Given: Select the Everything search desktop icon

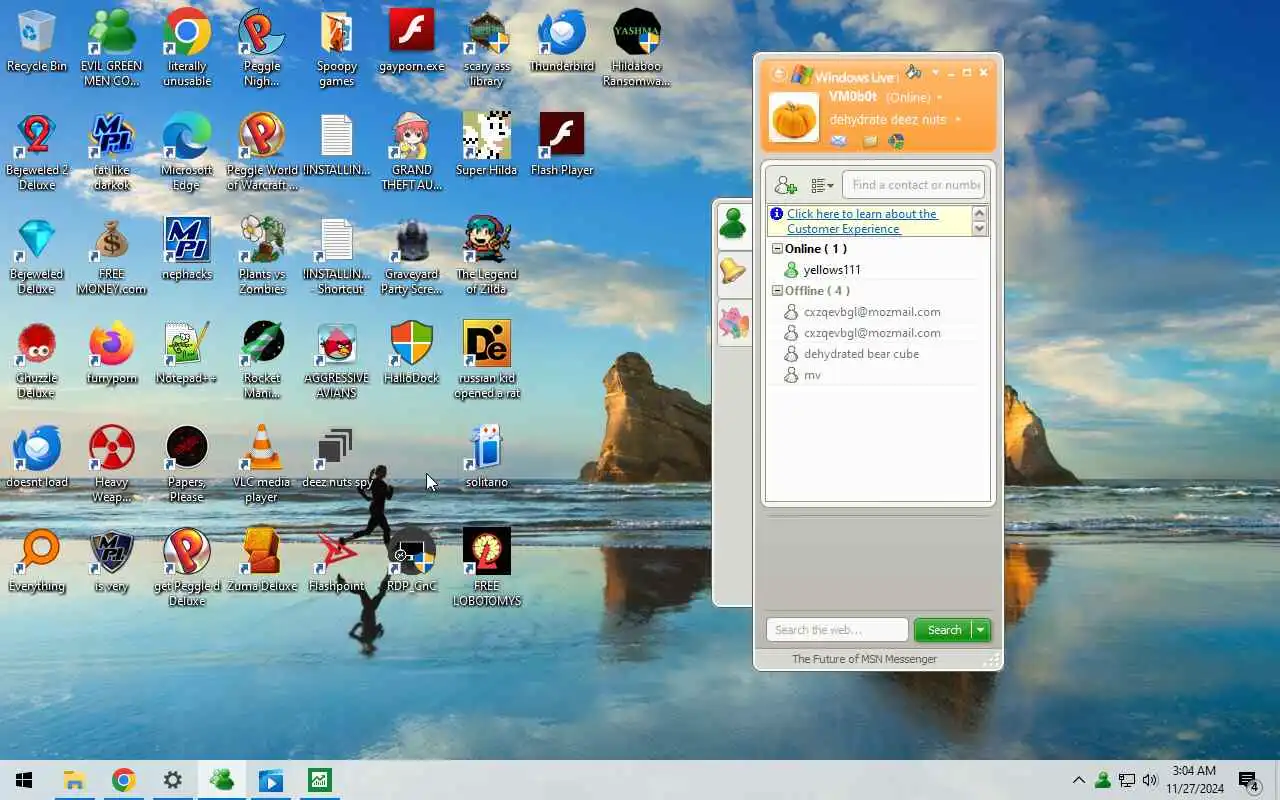Looking at the screenshot, I should click(x=37, y=559).
